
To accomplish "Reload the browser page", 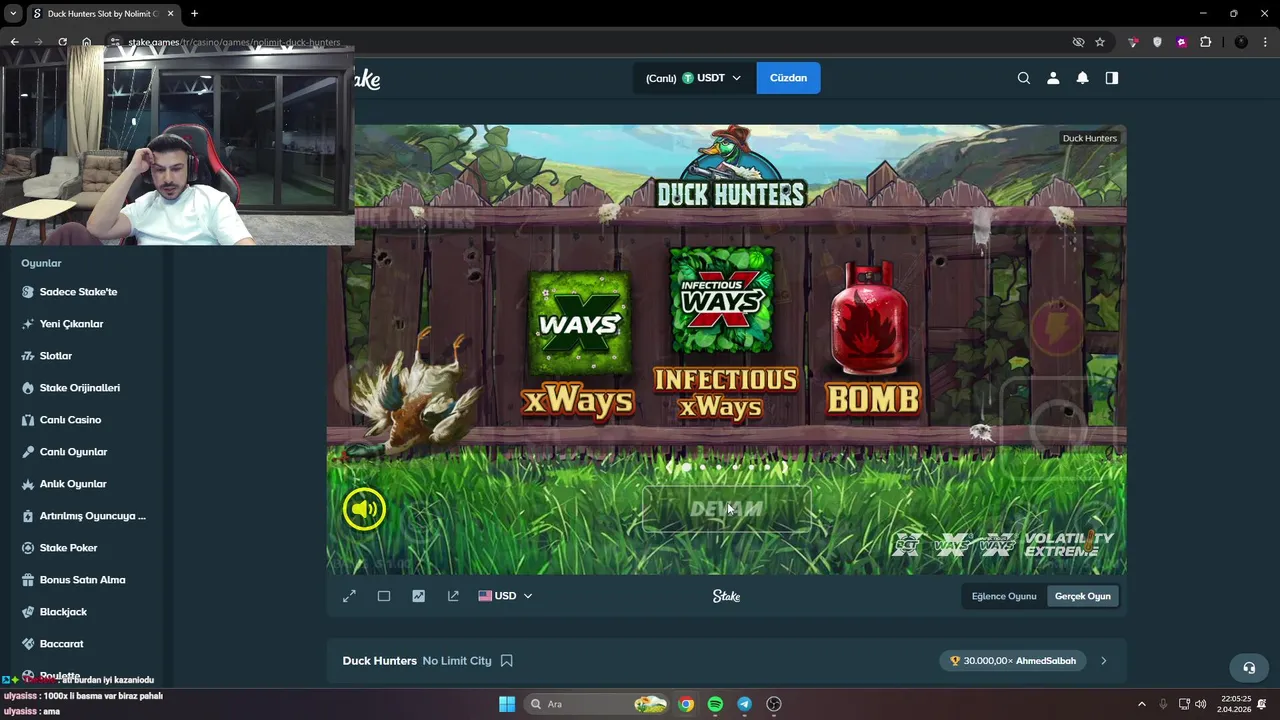I will (x=62, y=42).
